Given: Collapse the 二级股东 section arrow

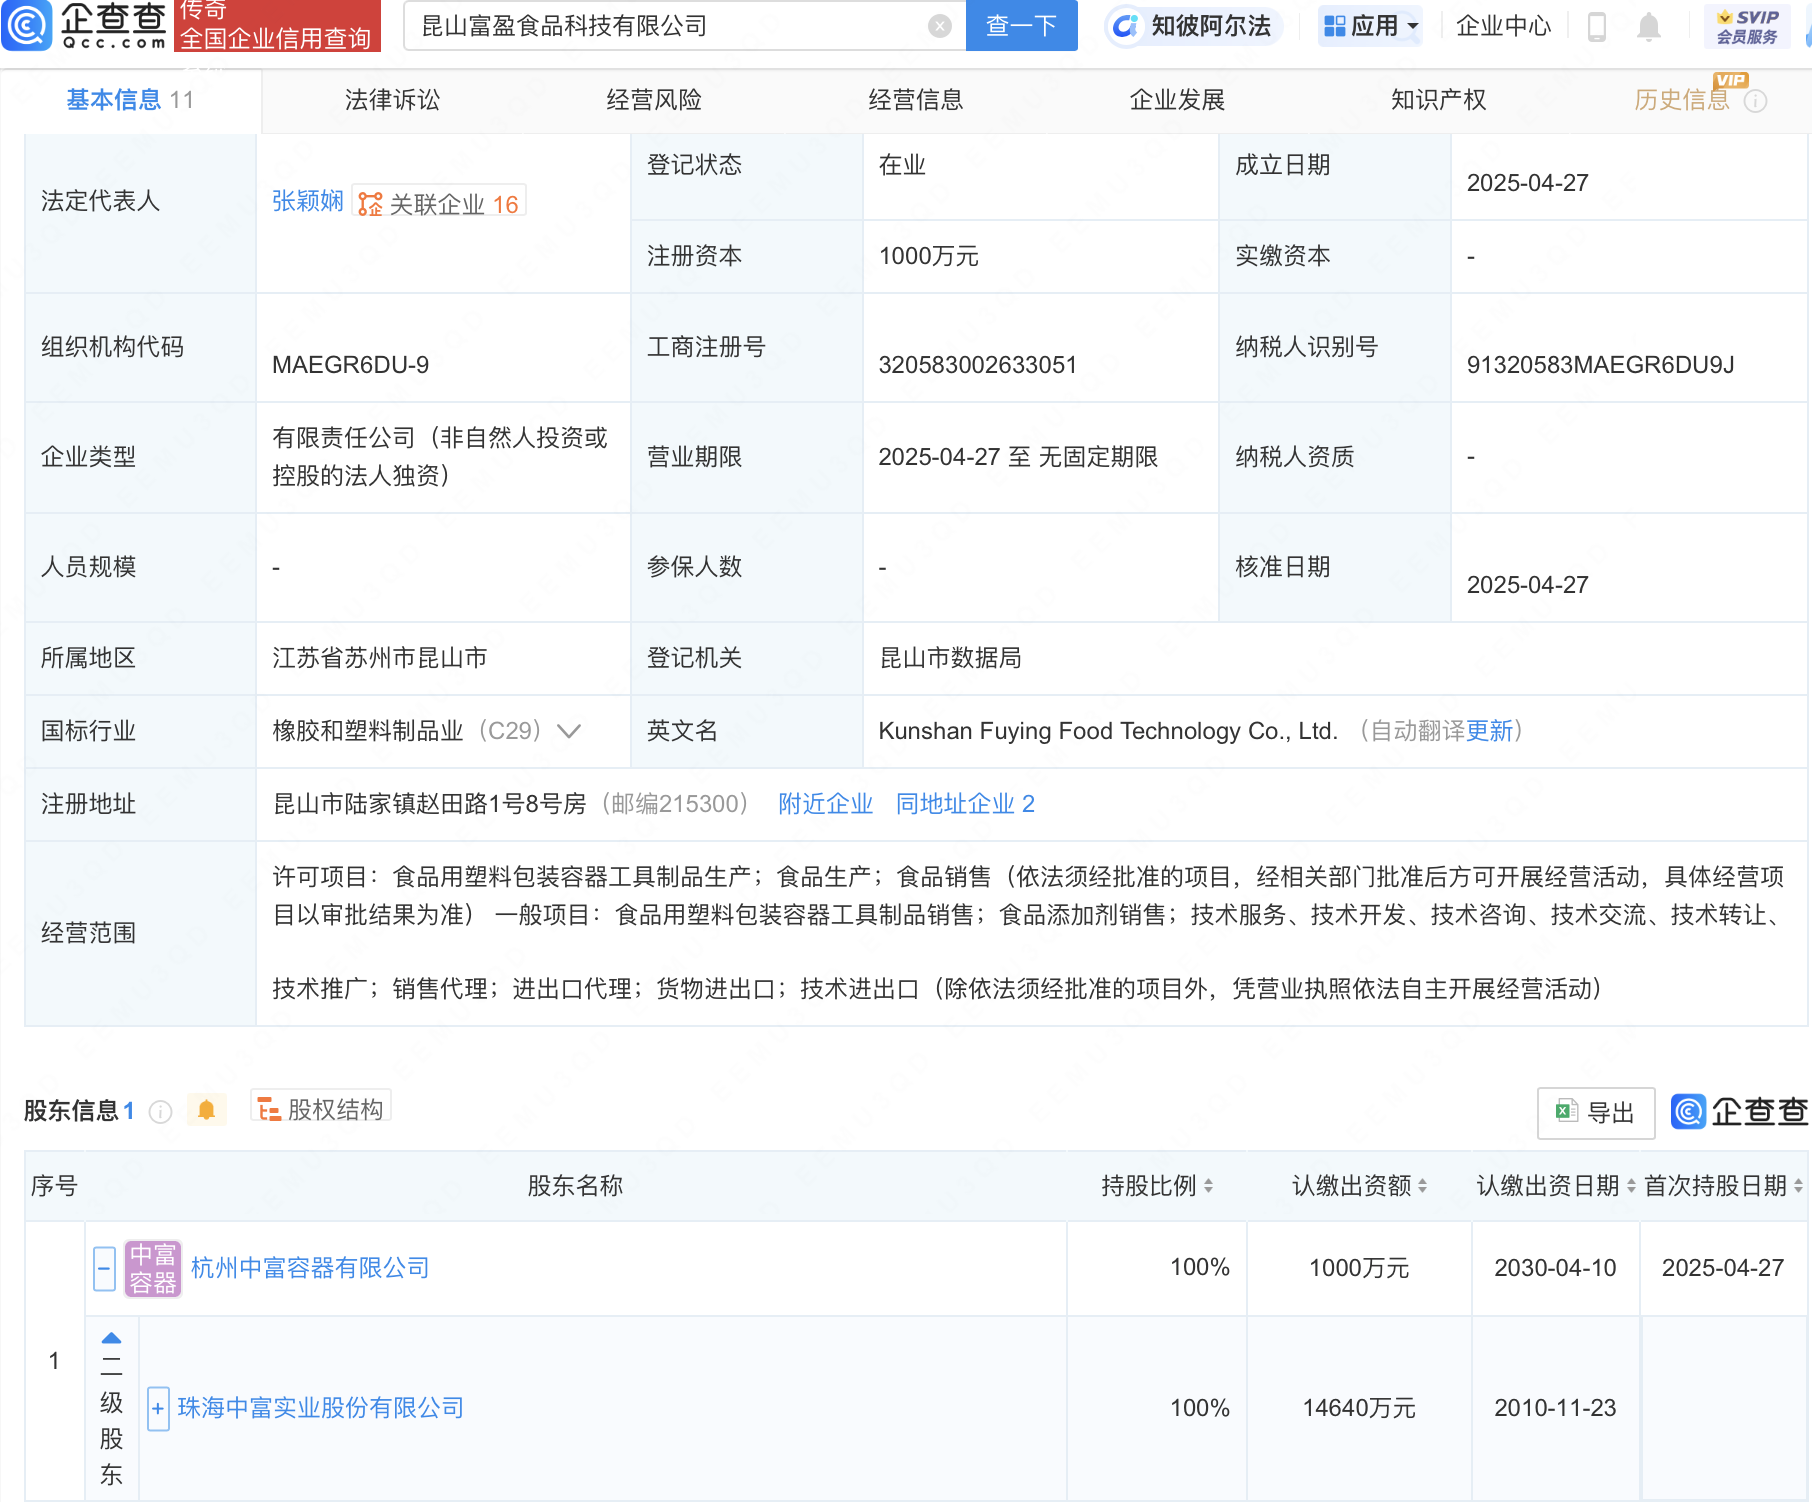Looking at the screenshot, I should pos(111,1338).
